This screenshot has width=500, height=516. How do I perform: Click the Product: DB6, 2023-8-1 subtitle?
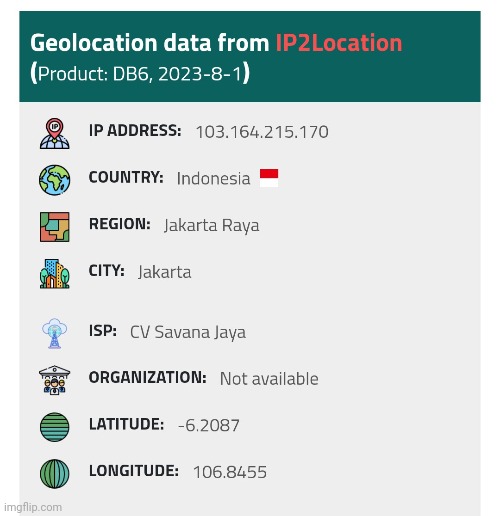tap(140, 73)
